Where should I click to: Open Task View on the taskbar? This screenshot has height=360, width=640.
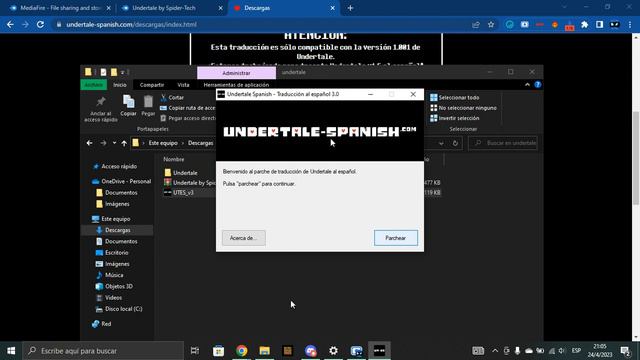point(195,351)
